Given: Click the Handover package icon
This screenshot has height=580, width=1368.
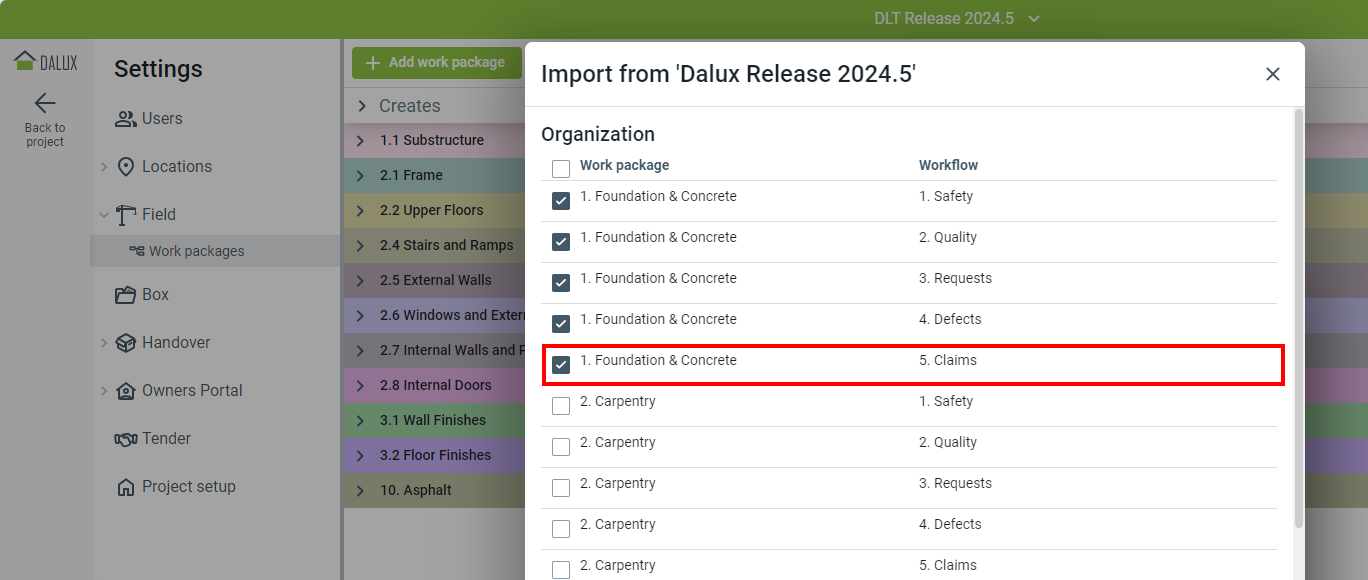Looking at the screenshot, I should [126, 343].
